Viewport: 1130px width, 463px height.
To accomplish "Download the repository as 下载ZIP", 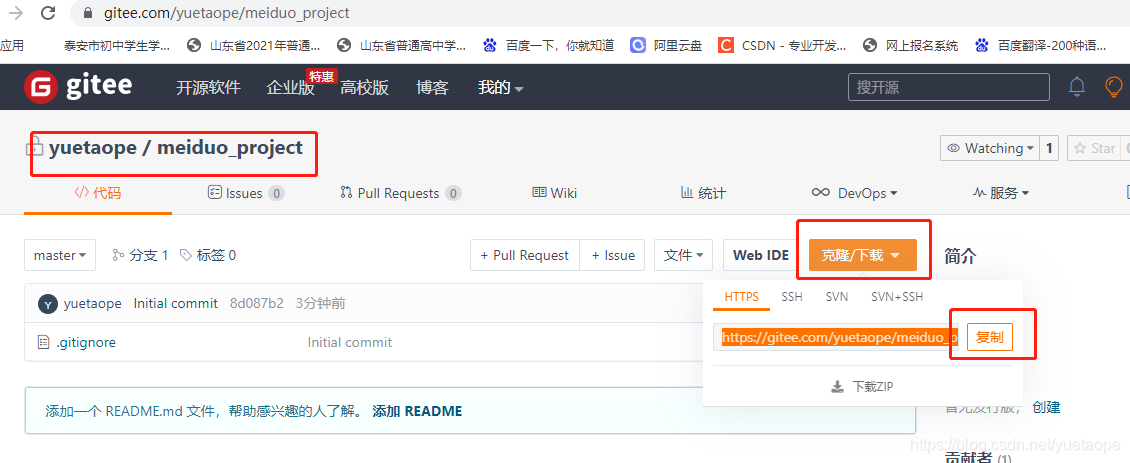I will click(x=862, y=387).
